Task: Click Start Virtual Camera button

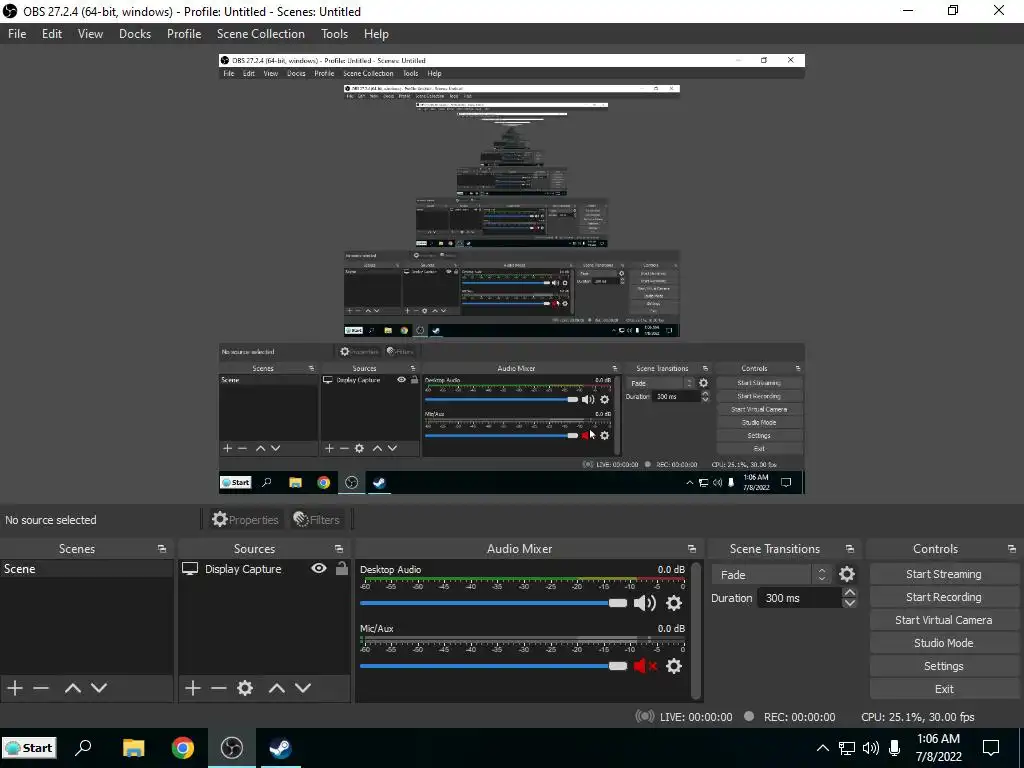Action: pyautogui.click(x=943, y=620)
